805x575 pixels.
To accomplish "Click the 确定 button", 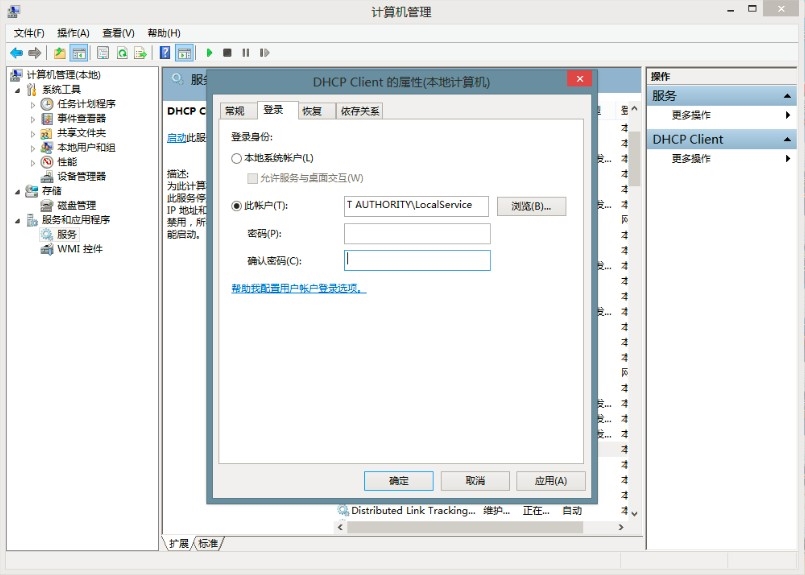I will coord(398,481).
